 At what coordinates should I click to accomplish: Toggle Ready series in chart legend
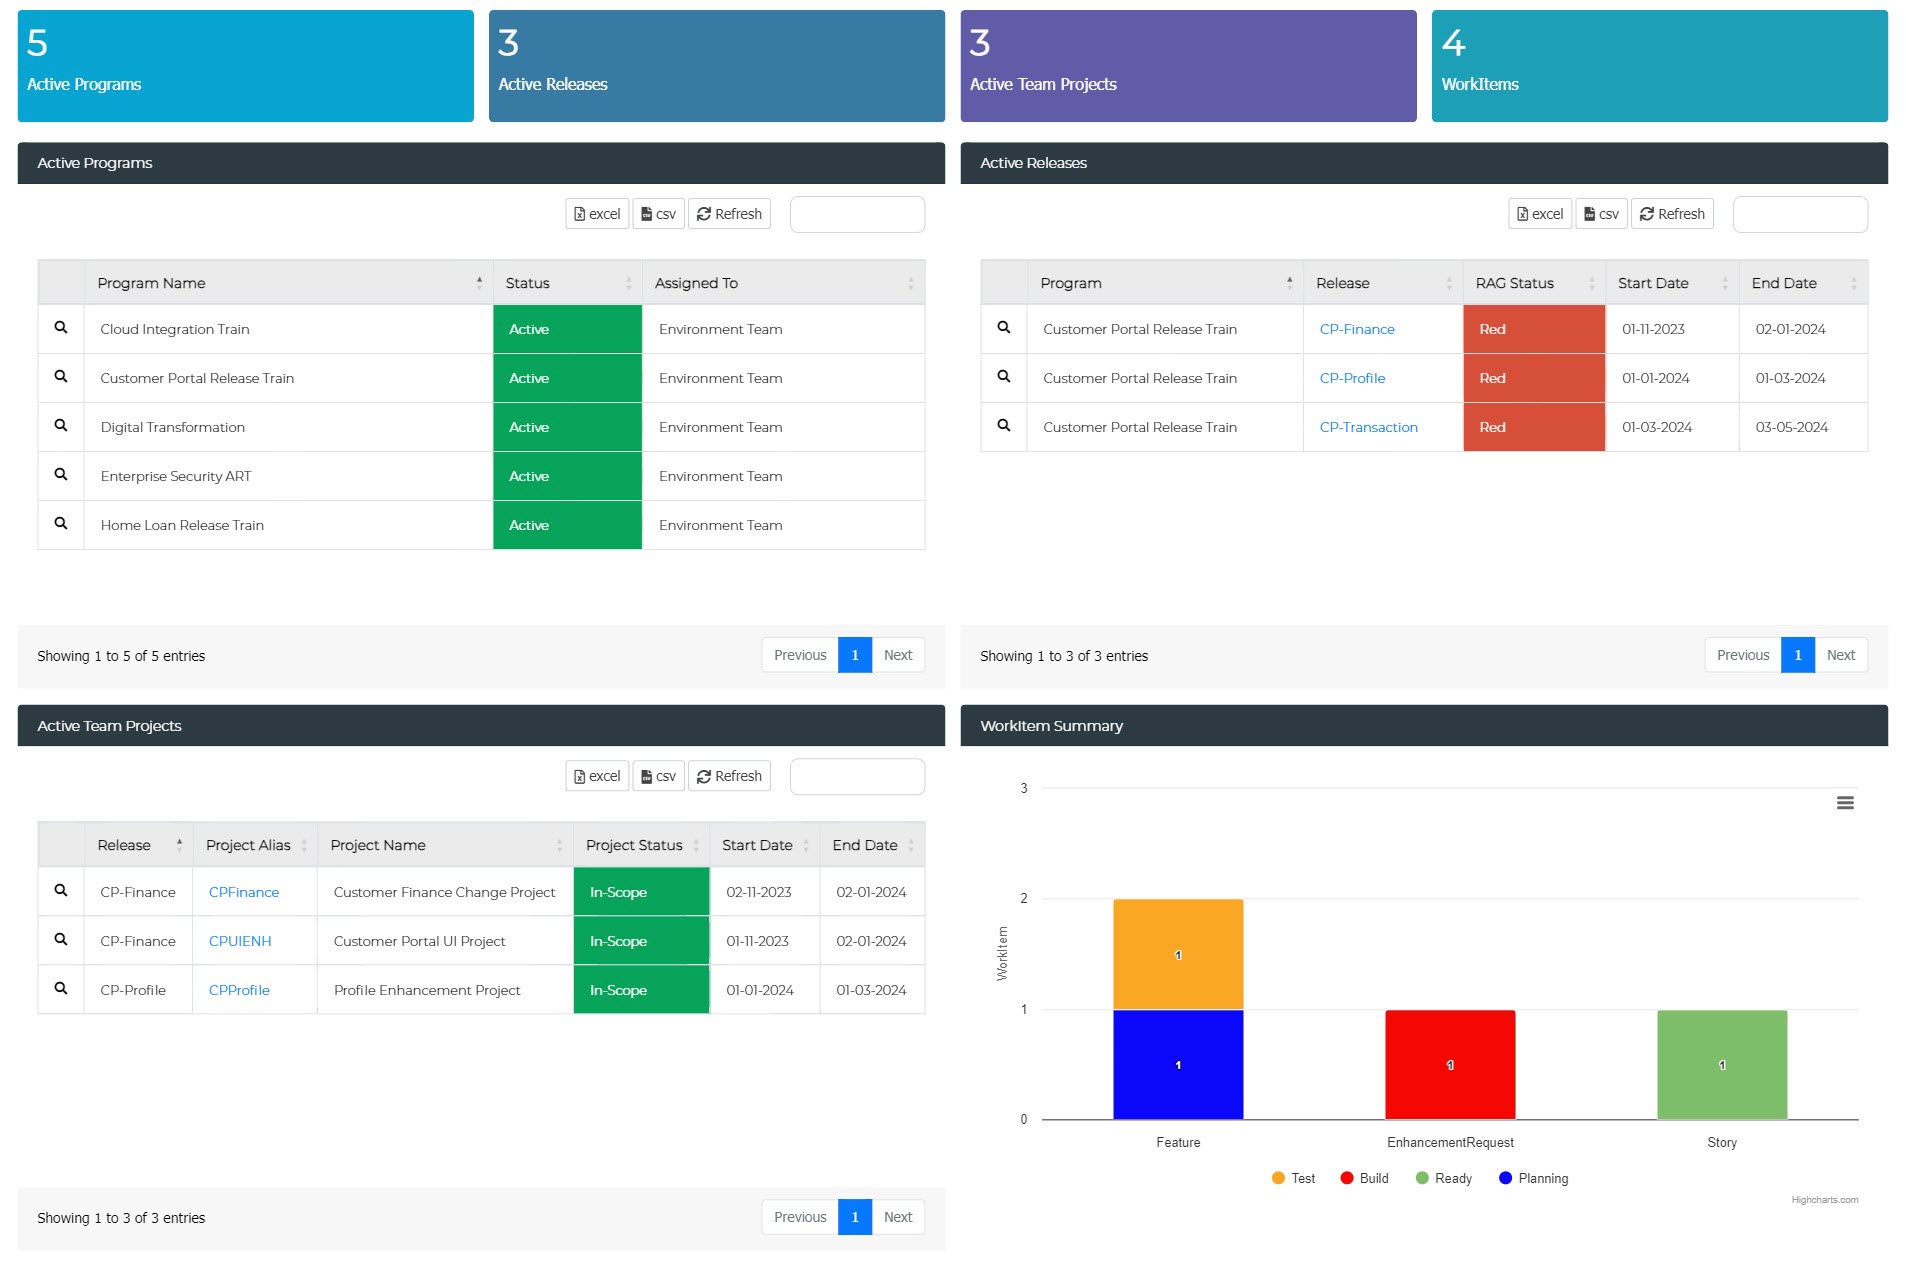pyautogui.click(x=1444, y=1178)
